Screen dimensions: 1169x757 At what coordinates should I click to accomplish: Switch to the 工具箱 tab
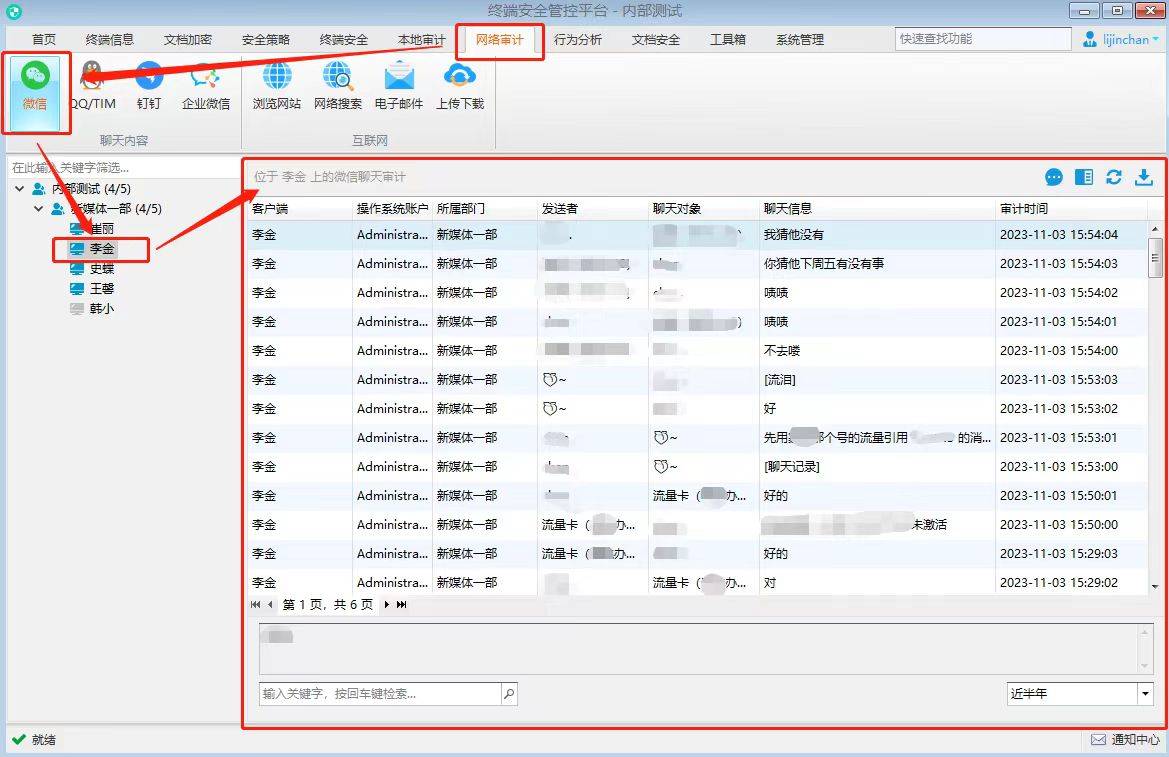coord(728,40)
